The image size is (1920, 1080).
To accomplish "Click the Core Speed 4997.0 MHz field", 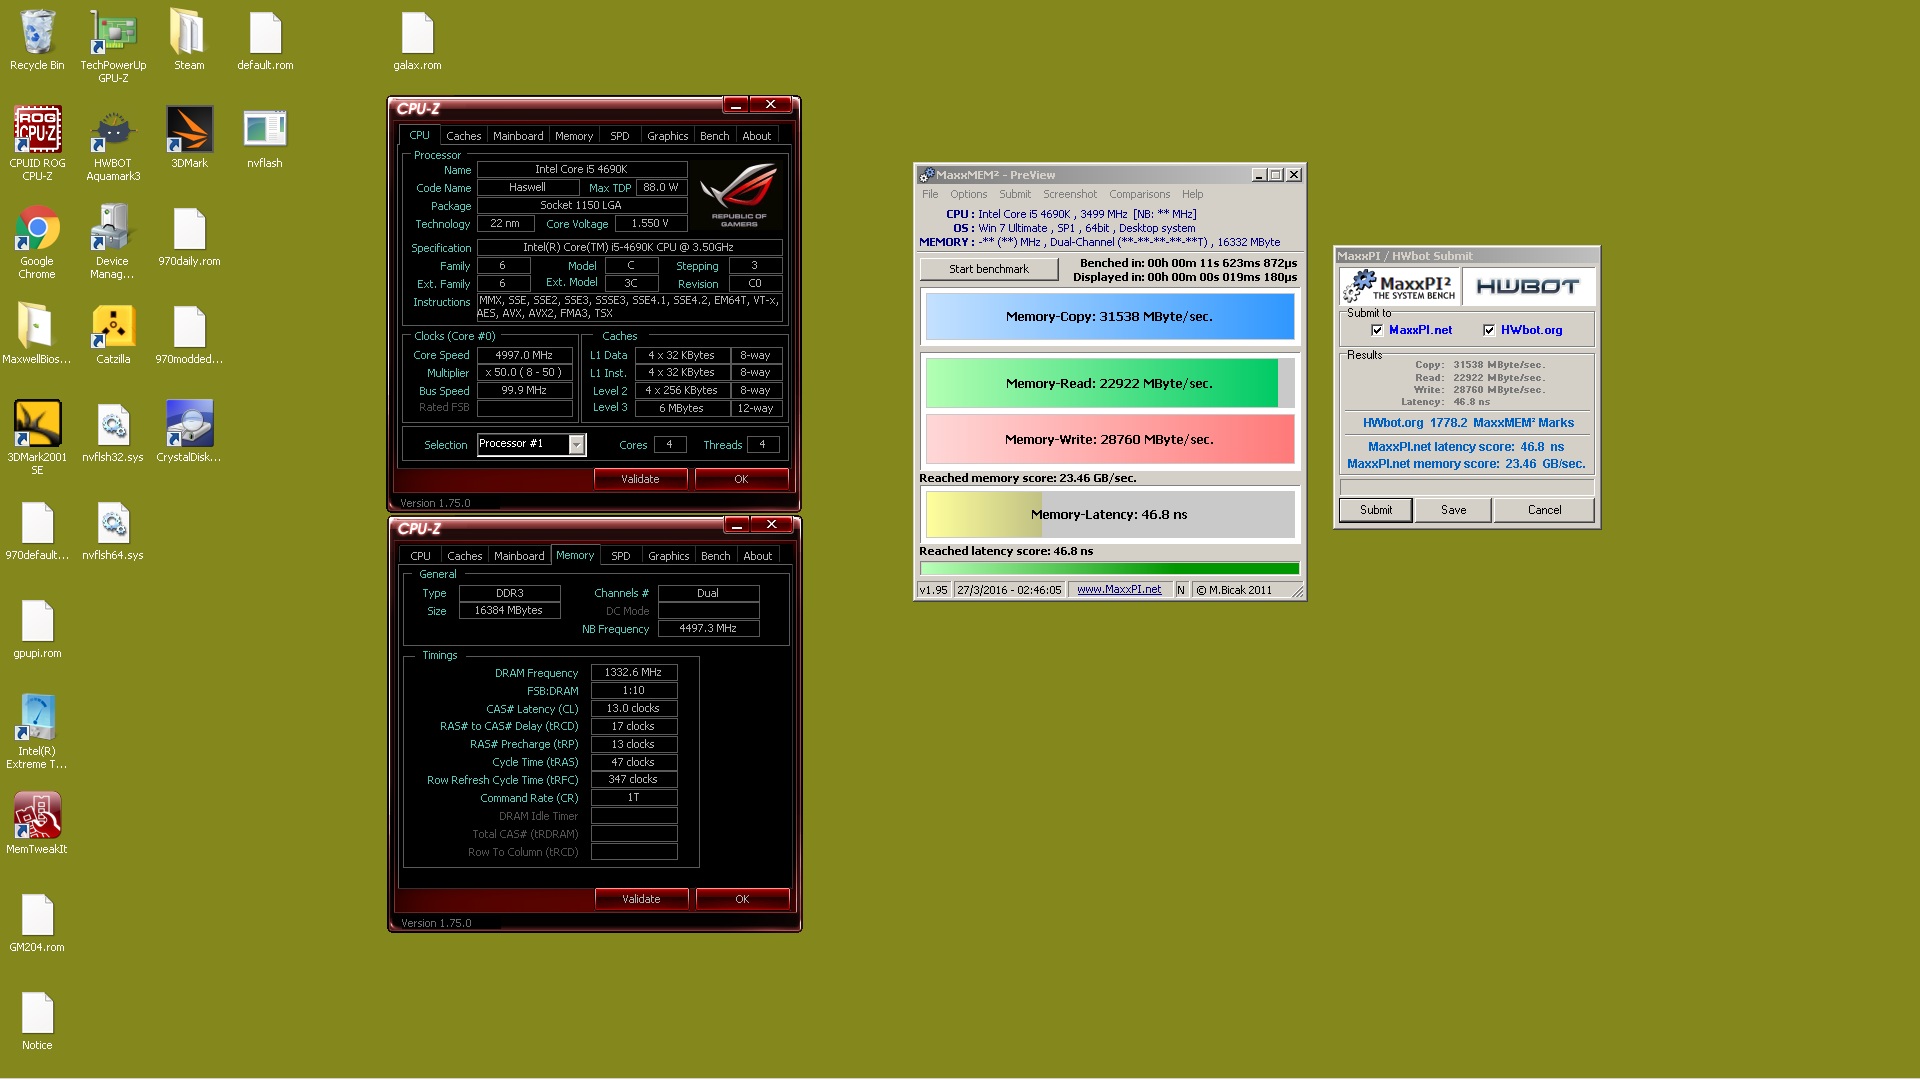I will 524,355.
